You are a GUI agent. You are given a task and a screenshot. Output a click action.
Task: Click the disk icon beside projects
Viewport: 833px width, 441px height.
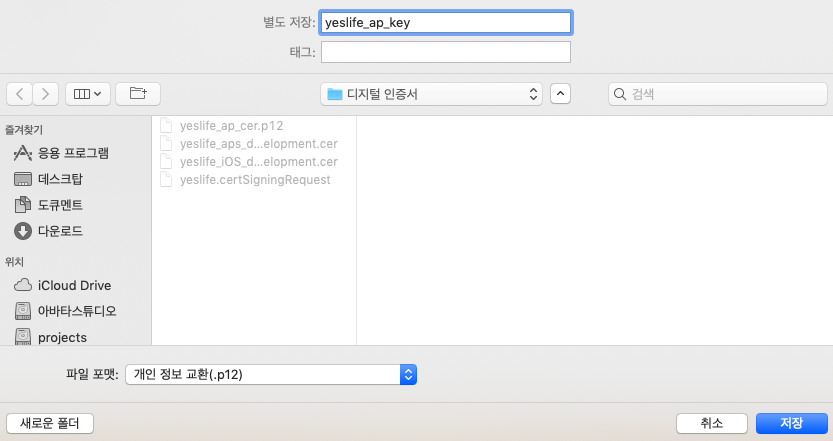22,337
